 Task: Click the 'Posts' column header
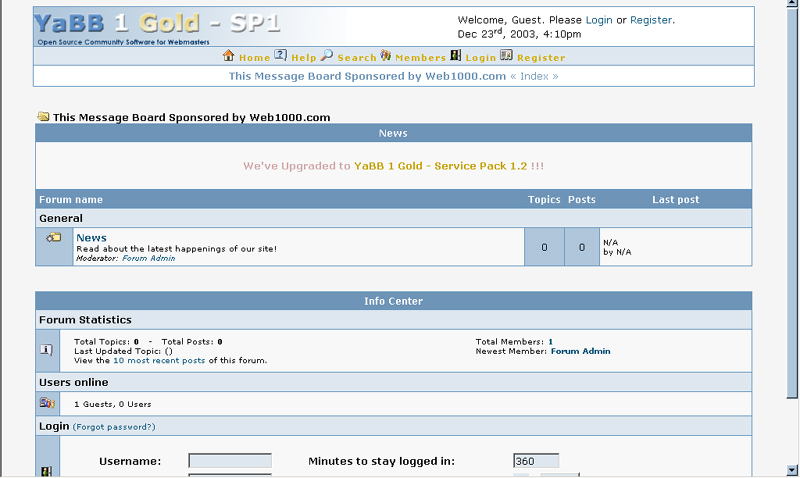click(x=582, y=199)
